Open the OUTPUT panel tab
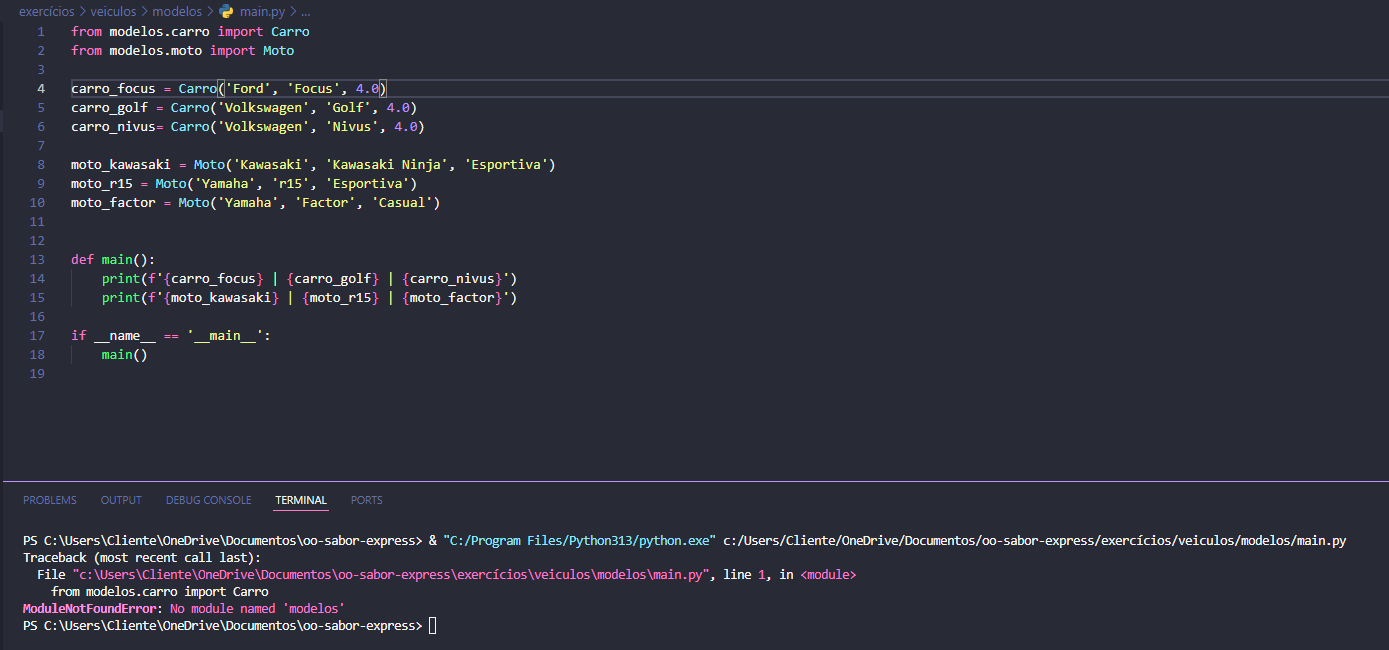The height and width of the screenshot is (650, 1389). [121, 500]
